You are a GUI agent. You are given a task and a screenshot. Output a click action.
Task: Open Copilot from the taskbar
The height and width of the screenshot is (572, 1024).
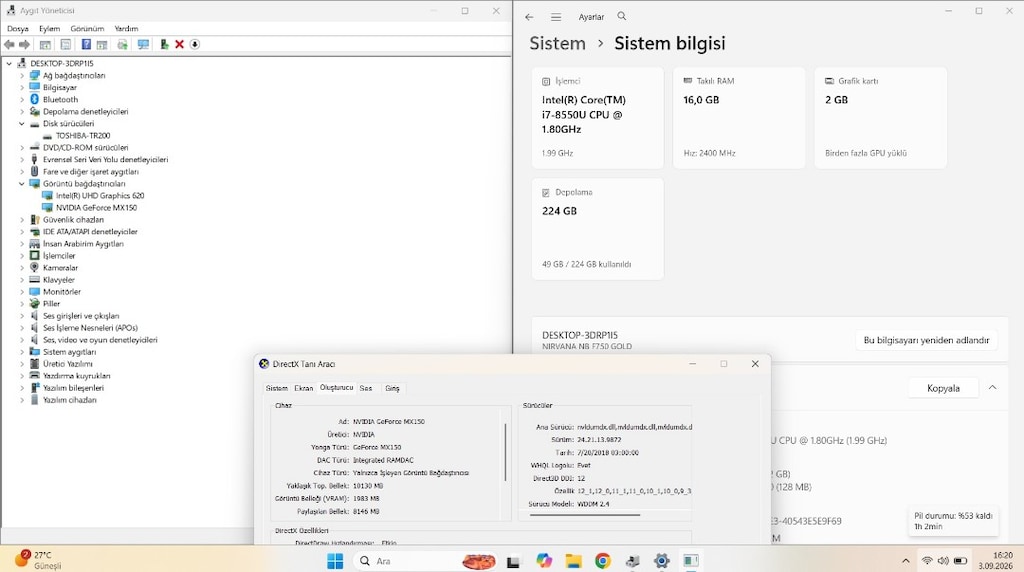tap(544, 560)
